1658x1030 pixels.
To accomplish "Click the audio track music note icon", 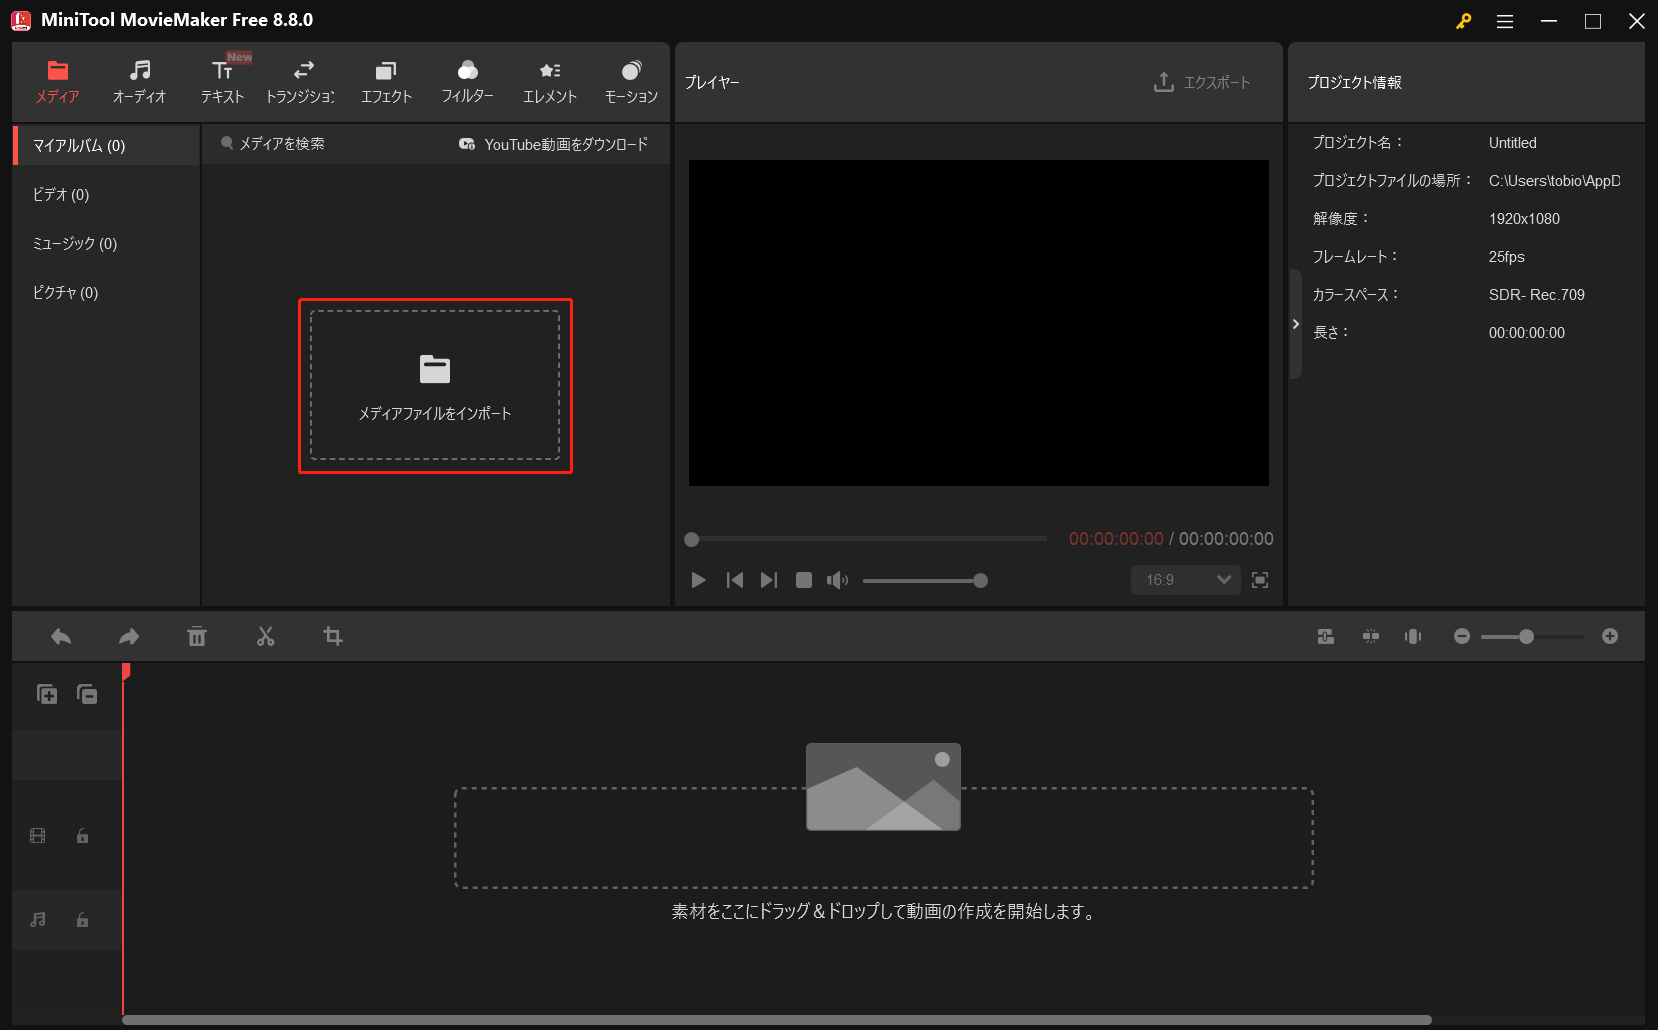I will pos(38,920).
